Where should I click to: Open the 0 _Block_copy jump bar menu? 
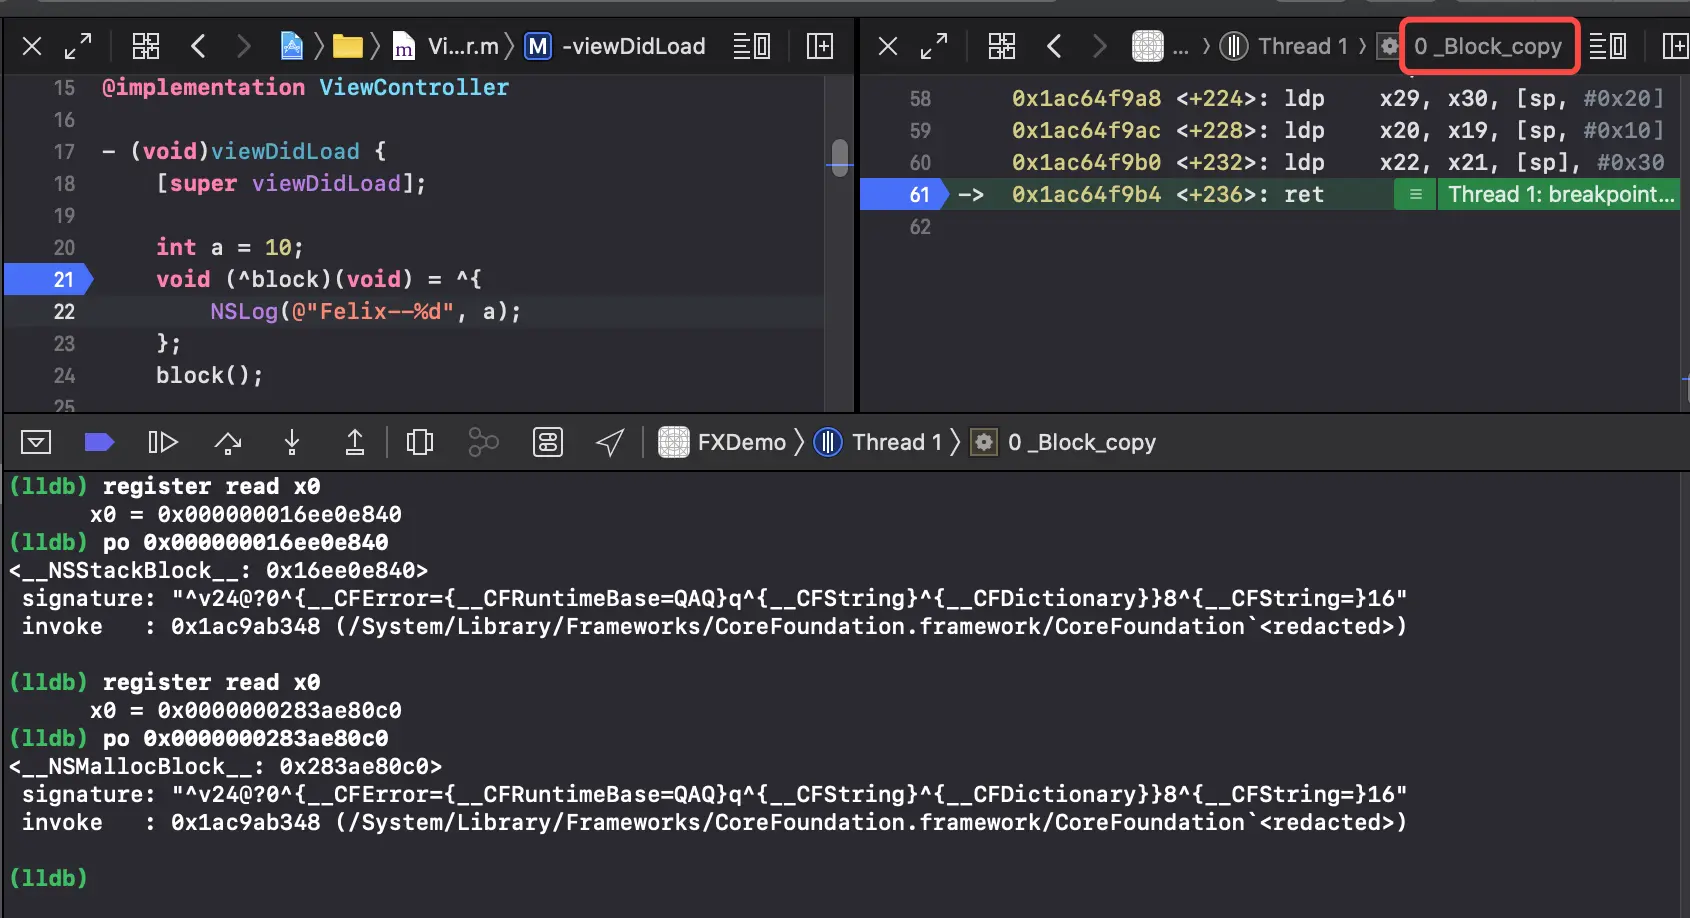tap(1488, 46)
